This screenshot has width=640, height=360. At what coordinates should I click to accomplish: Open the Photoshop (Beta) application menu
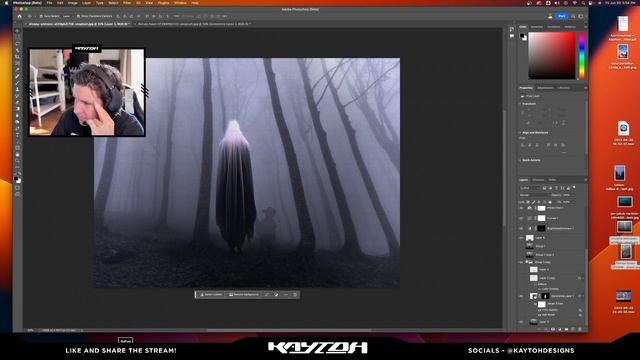27,3
